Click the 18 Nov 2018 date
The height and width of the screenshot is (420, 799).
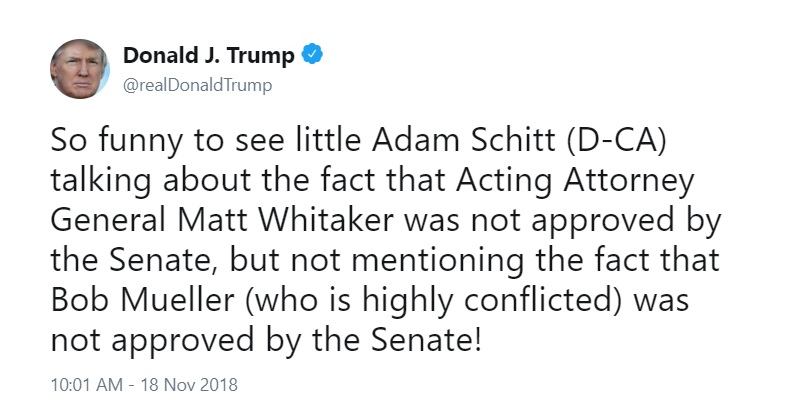189,384
